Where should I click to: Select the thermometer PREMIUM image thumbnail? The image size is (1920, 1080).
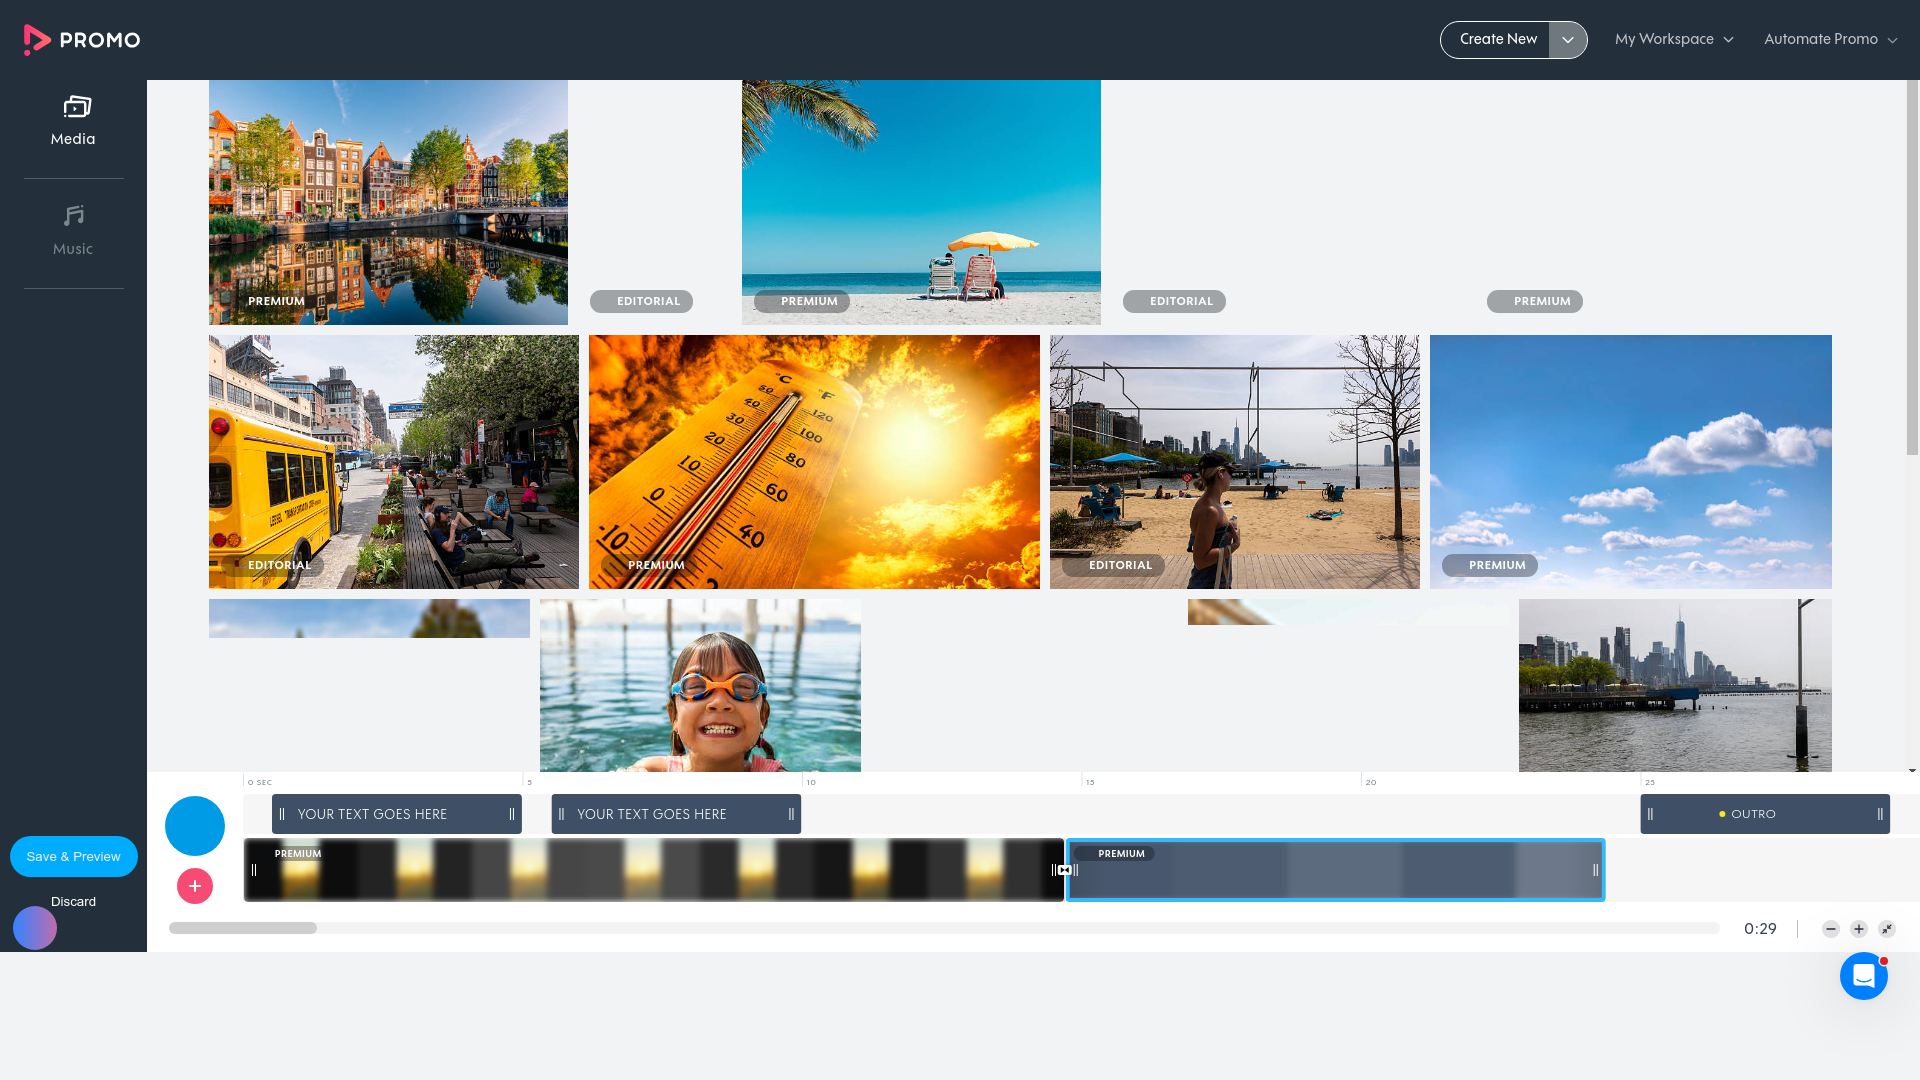point(813,461)
